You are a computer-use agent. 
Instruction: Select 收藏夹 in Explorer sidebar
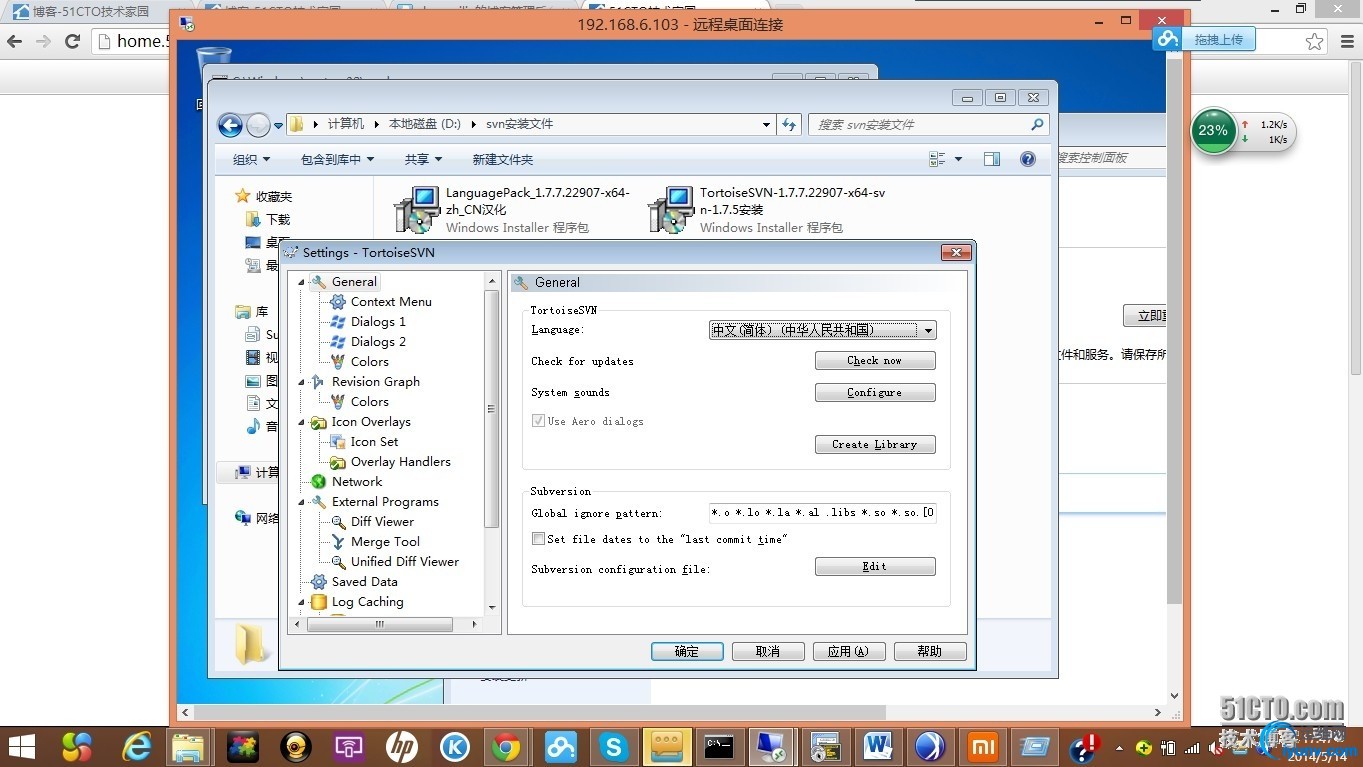(x=273, y=197)
